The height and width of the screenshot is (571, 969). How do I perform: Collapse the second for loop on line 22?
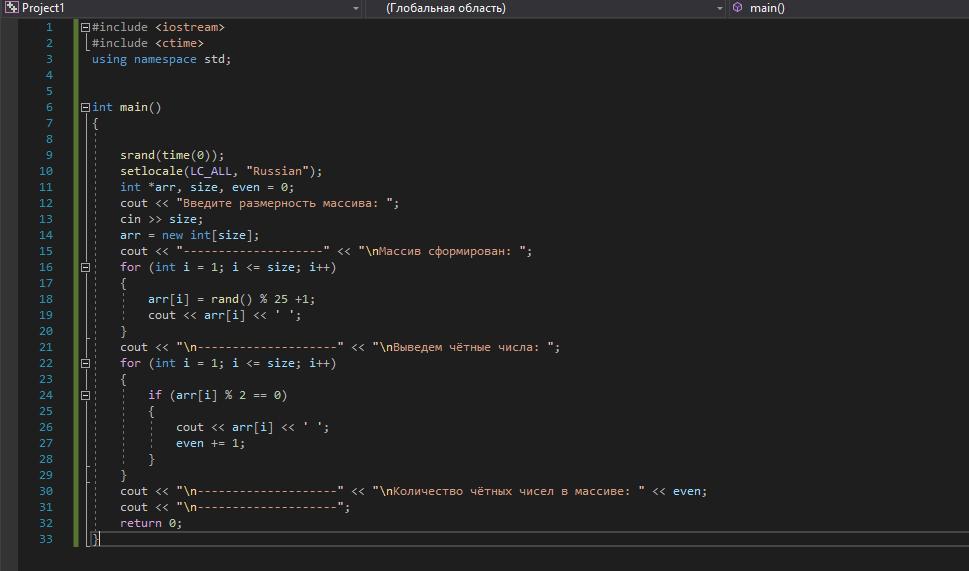pos(85,363)
